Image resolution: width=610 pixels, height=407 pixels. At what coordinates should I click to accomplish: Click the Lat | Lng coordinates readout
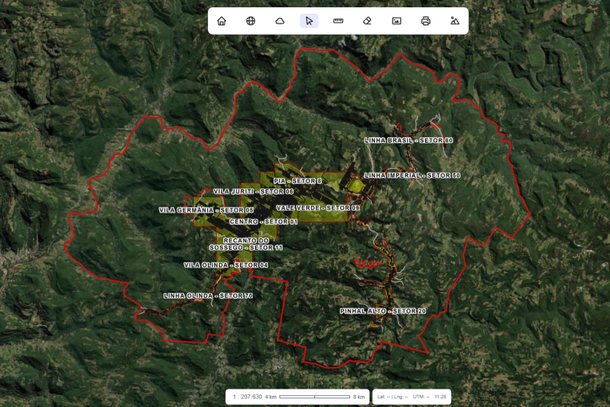393,397
